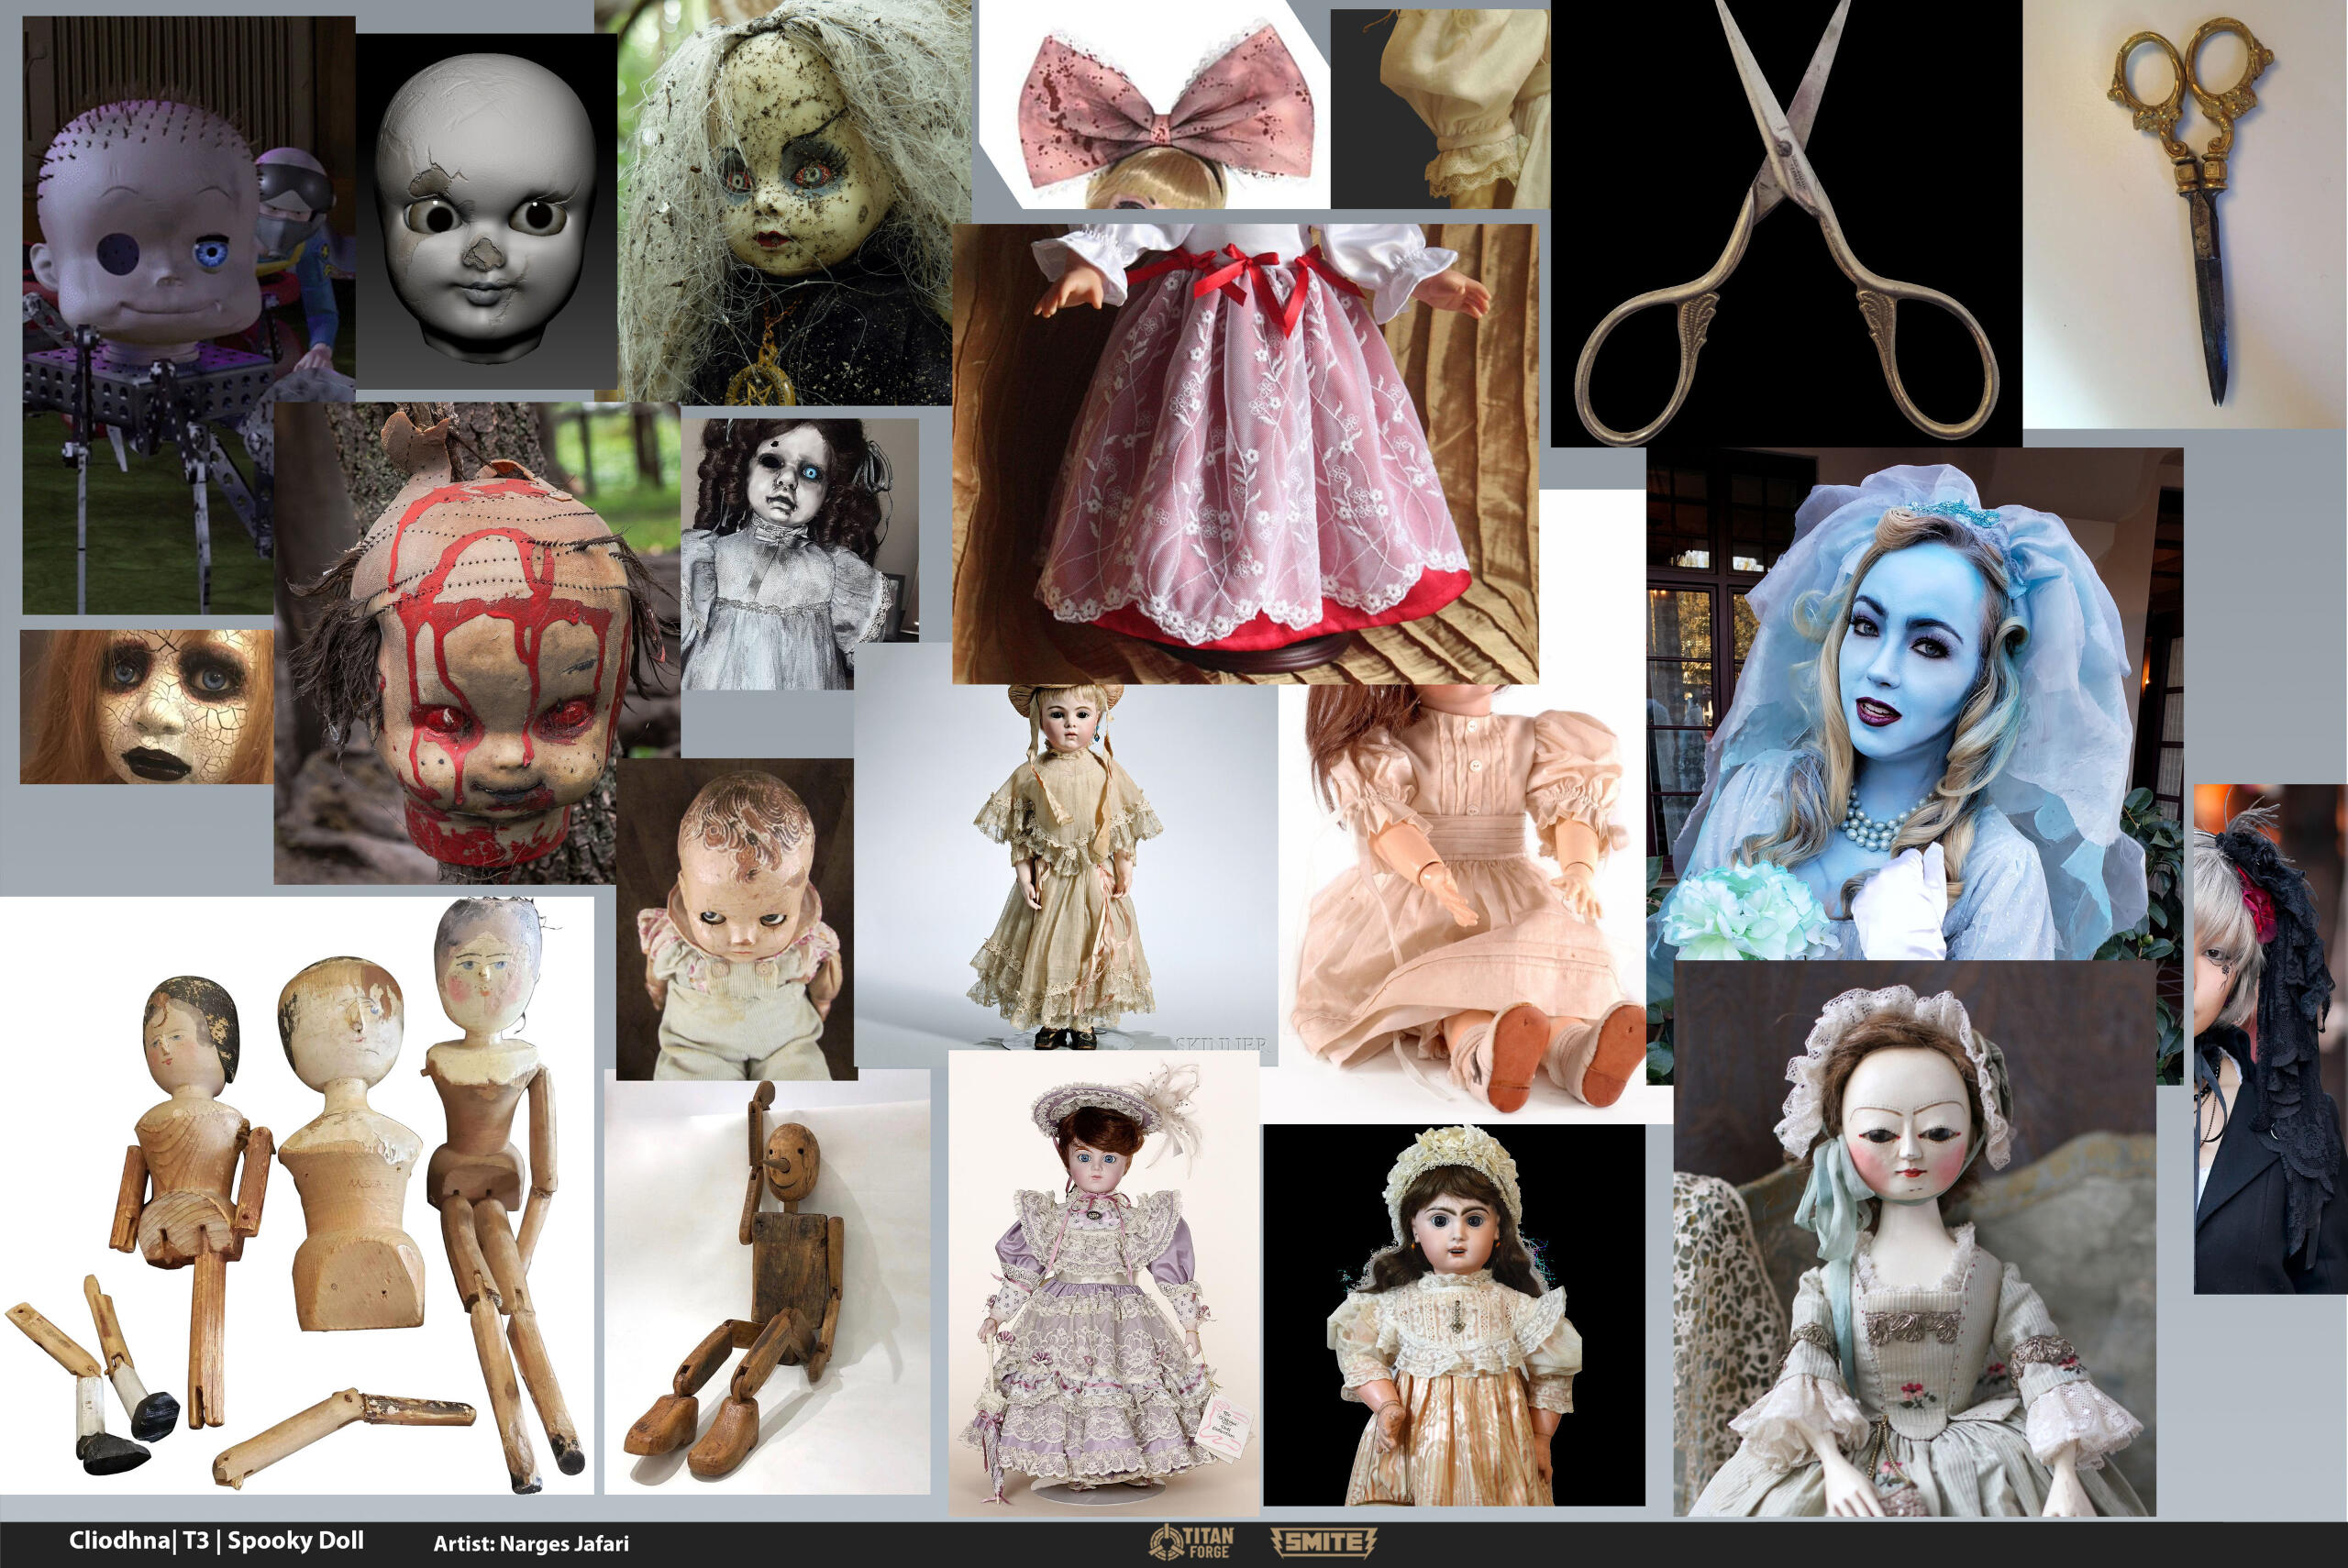Click the Artist: Narges Jafari credit
This screenshot has width=2348, height=1568.
(530, 1543)
